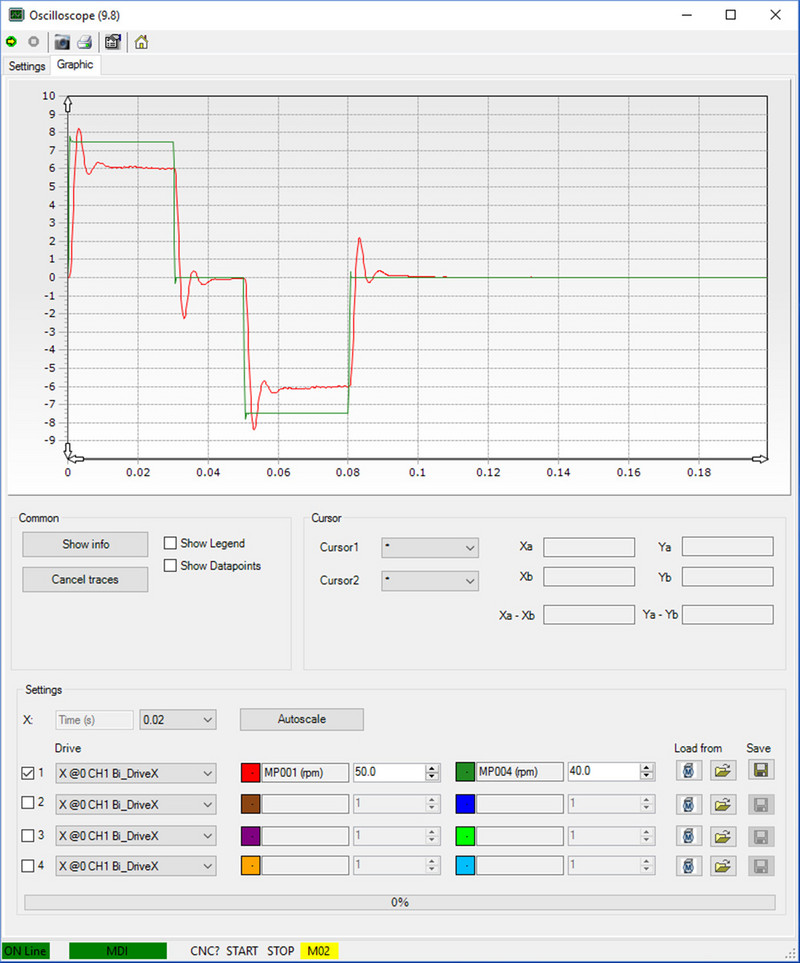Switch to the Settings tab
The width and height of the screenshot is (800, 963).
click(27, 66)
